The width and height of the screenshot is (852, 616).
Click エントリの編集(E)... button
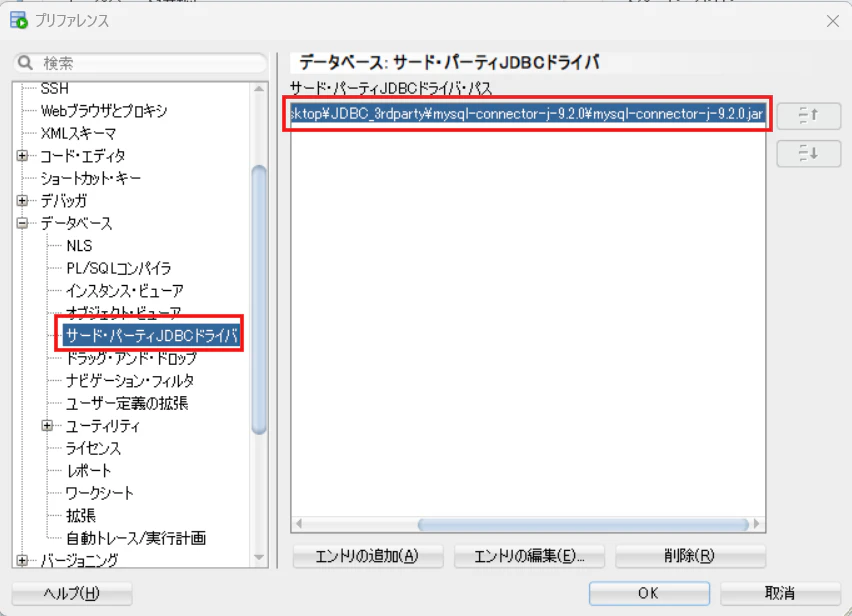tap(529, 556)
